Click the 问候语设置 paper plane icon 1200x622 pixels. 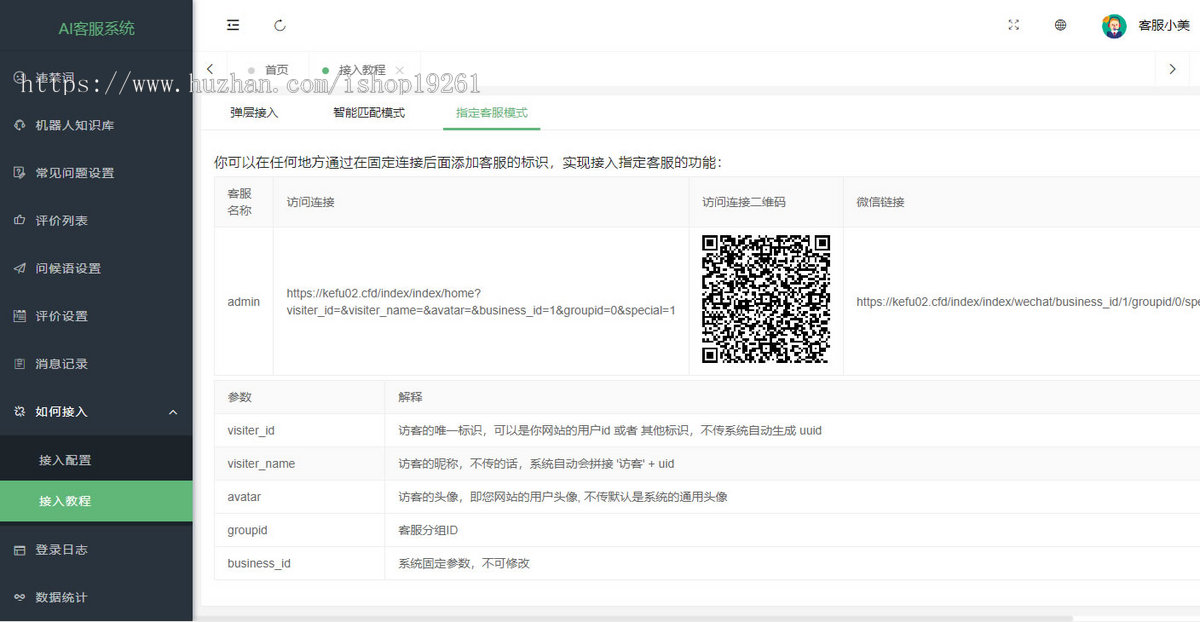coord(19,268)
